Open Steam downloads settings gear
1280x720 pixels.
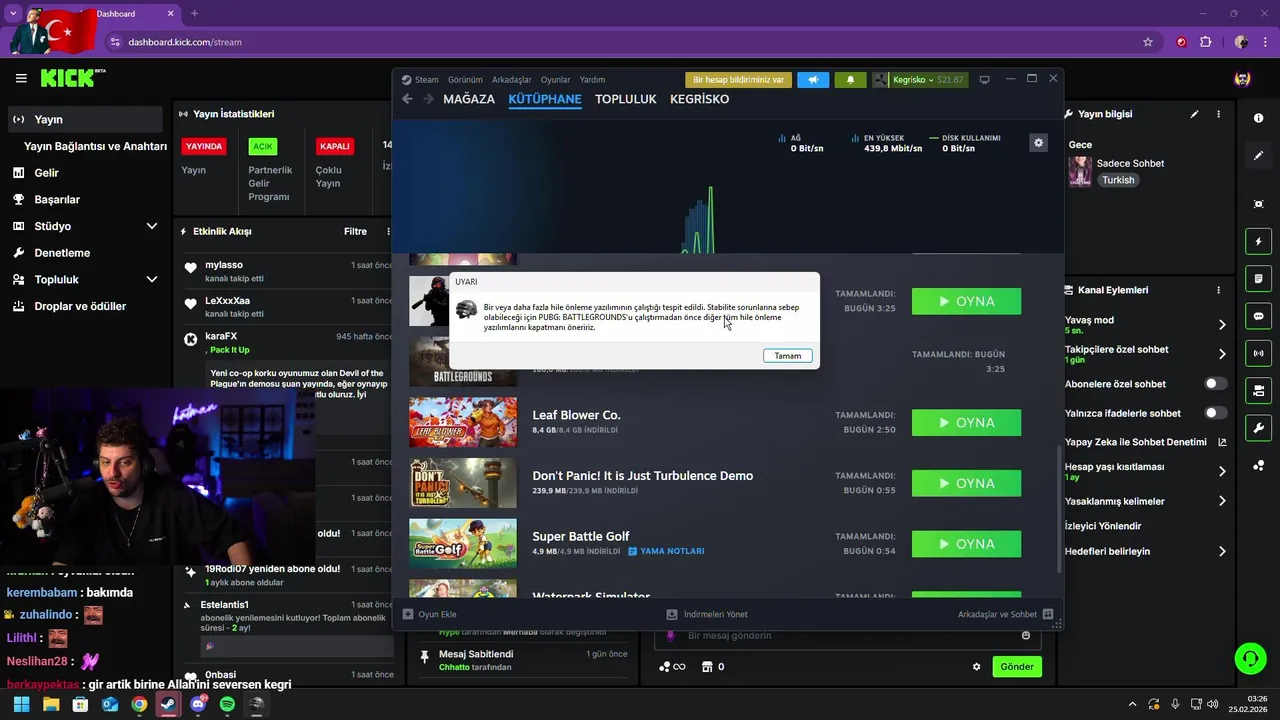[x=1038, y=143]
